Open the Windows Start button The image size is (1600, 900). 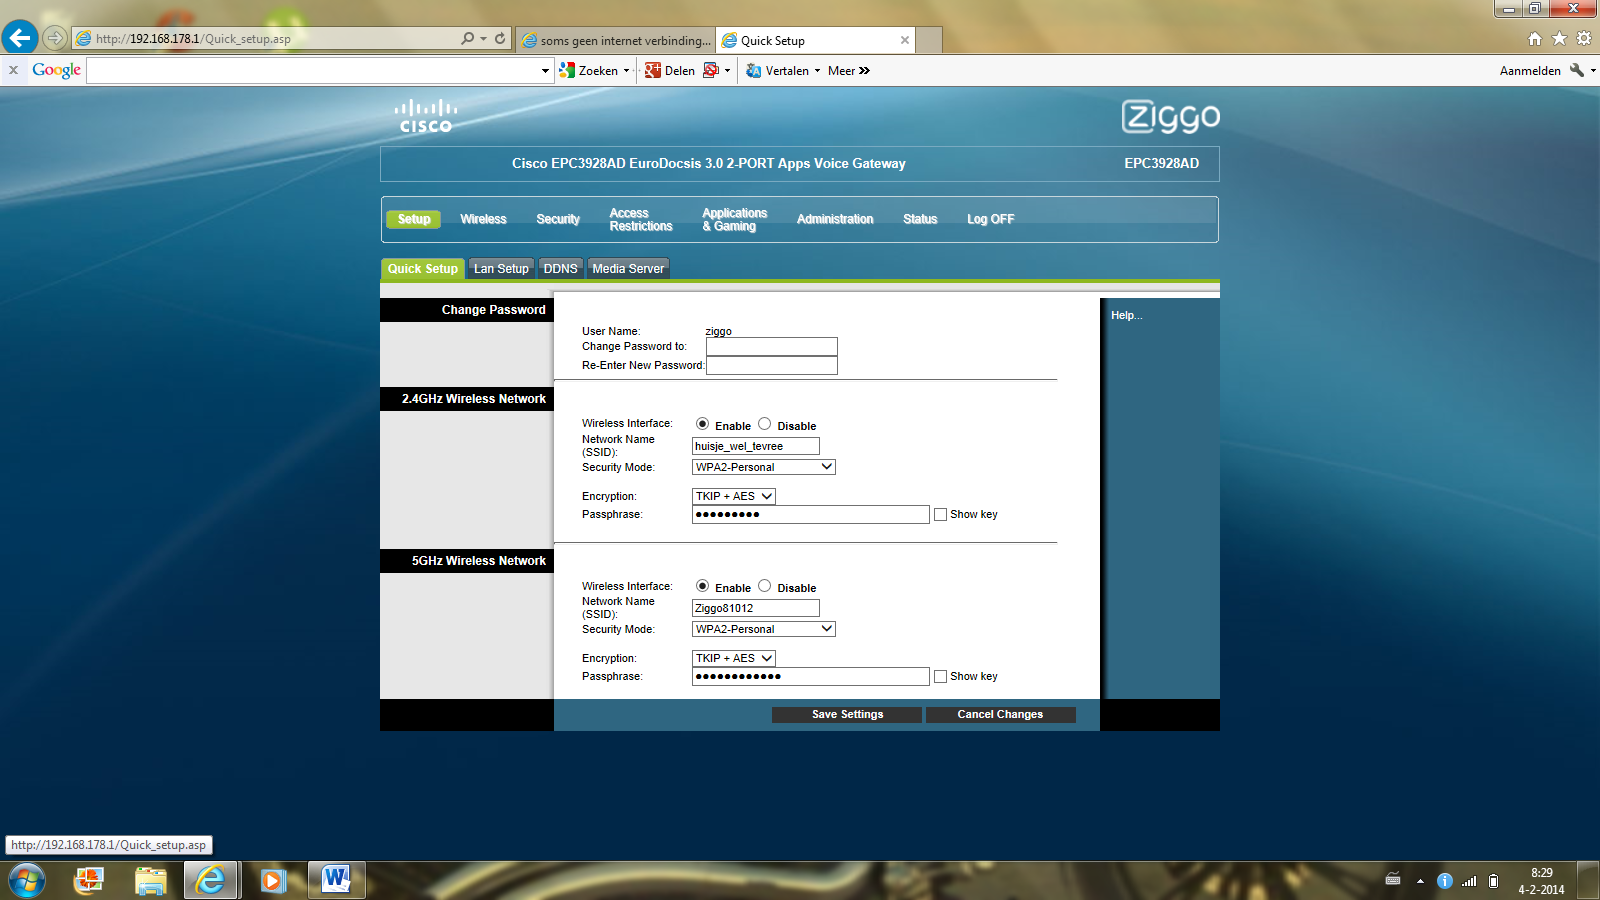27,881
